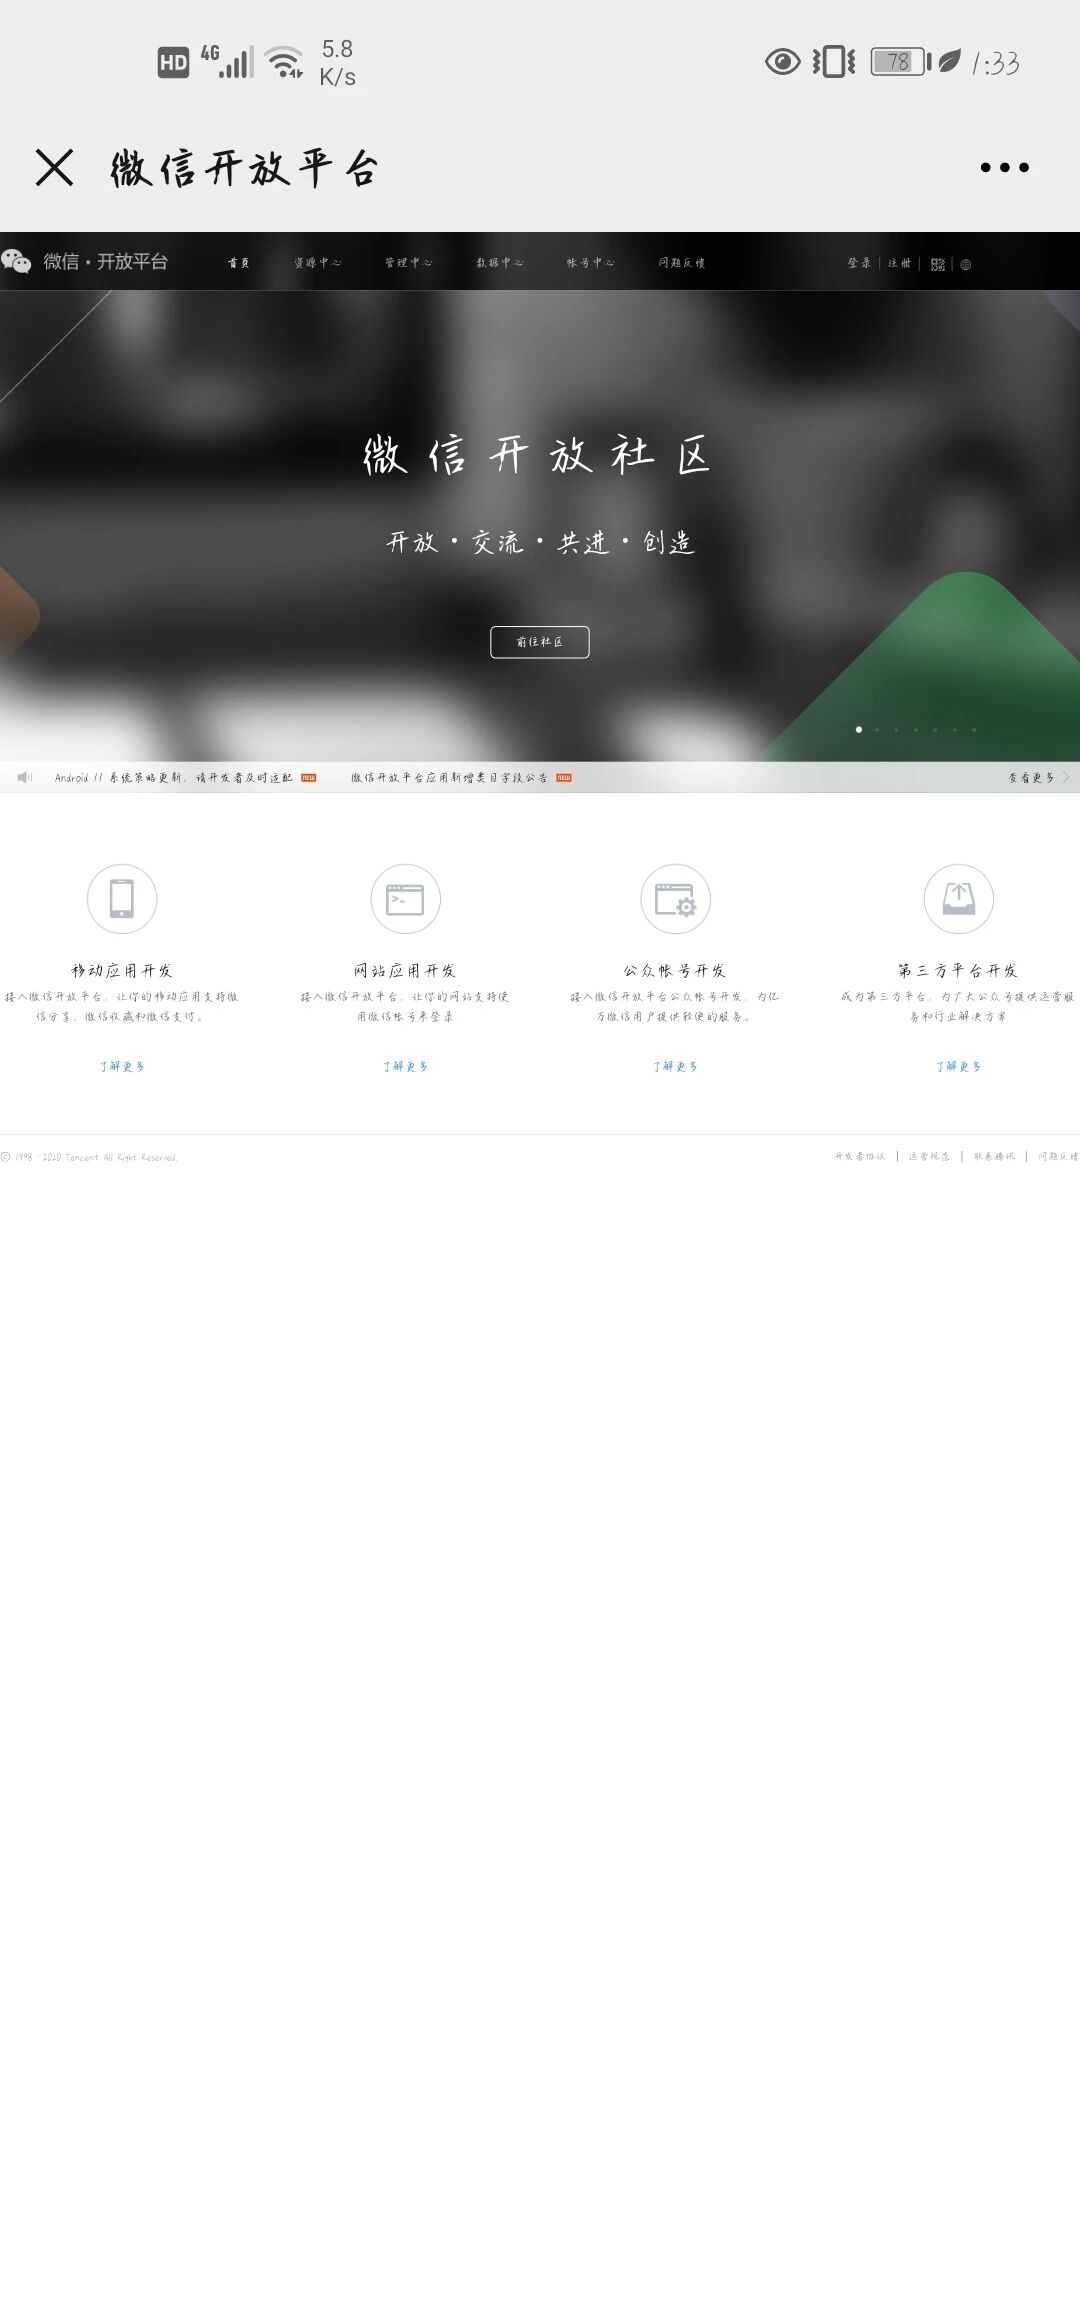Tap the Wi-Fi icon in status bar
This screenshot has width=1080, height=2310.
[x=284, y=62]
